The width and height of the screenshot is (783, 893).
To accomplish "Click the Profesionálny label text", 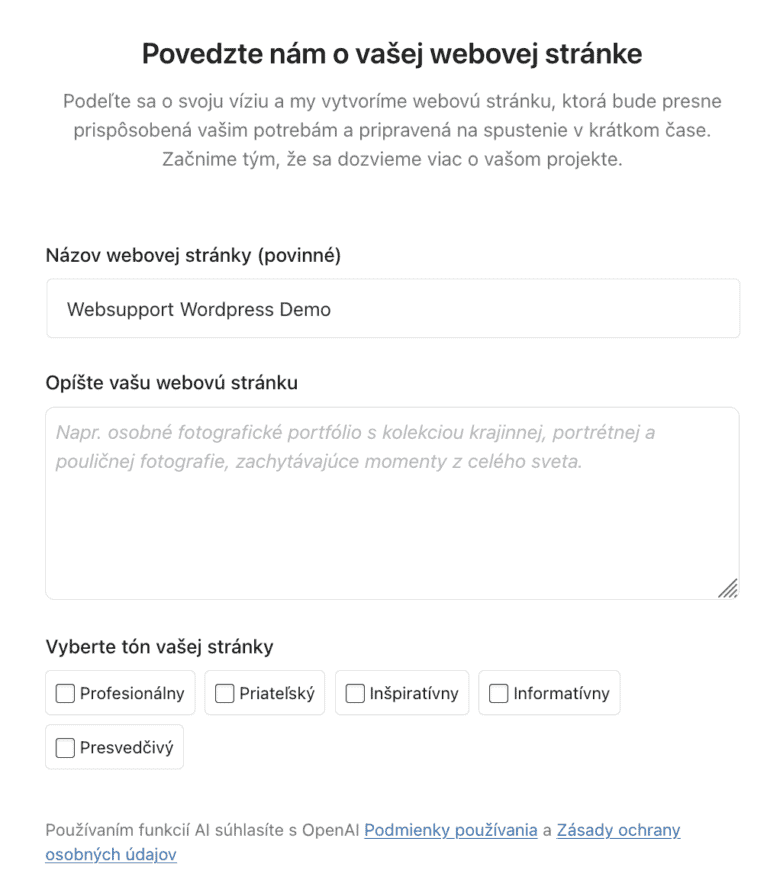I will [132, 693].
